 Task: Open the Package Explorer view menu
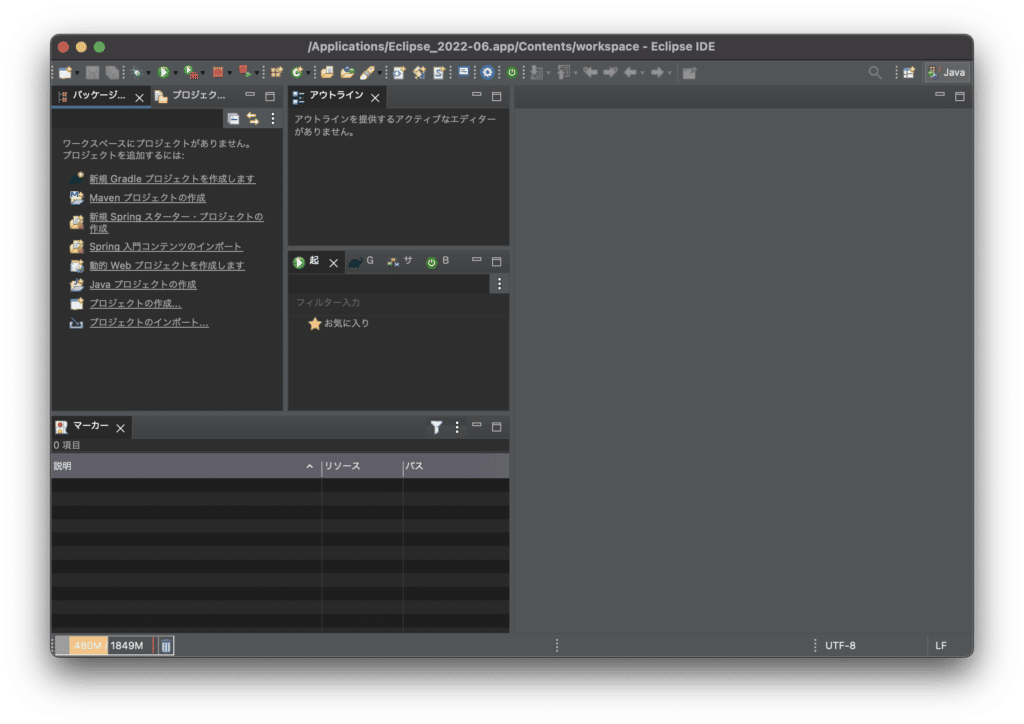pyautogui.click(x=272, y=118)
